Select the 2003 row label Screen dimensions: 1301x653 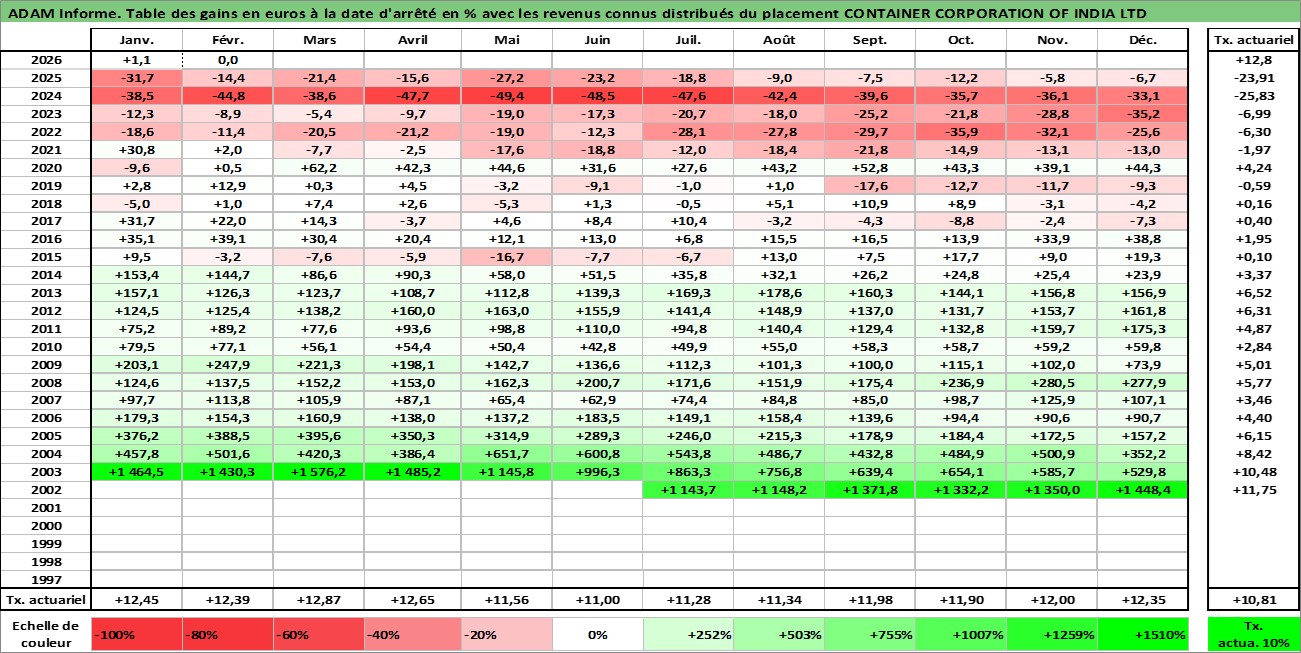click(46, 472)
